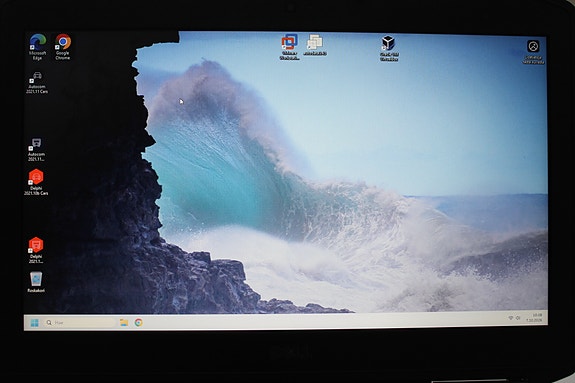Show the clock and date flyout
The image size is (575, 383).
(535, 317)
